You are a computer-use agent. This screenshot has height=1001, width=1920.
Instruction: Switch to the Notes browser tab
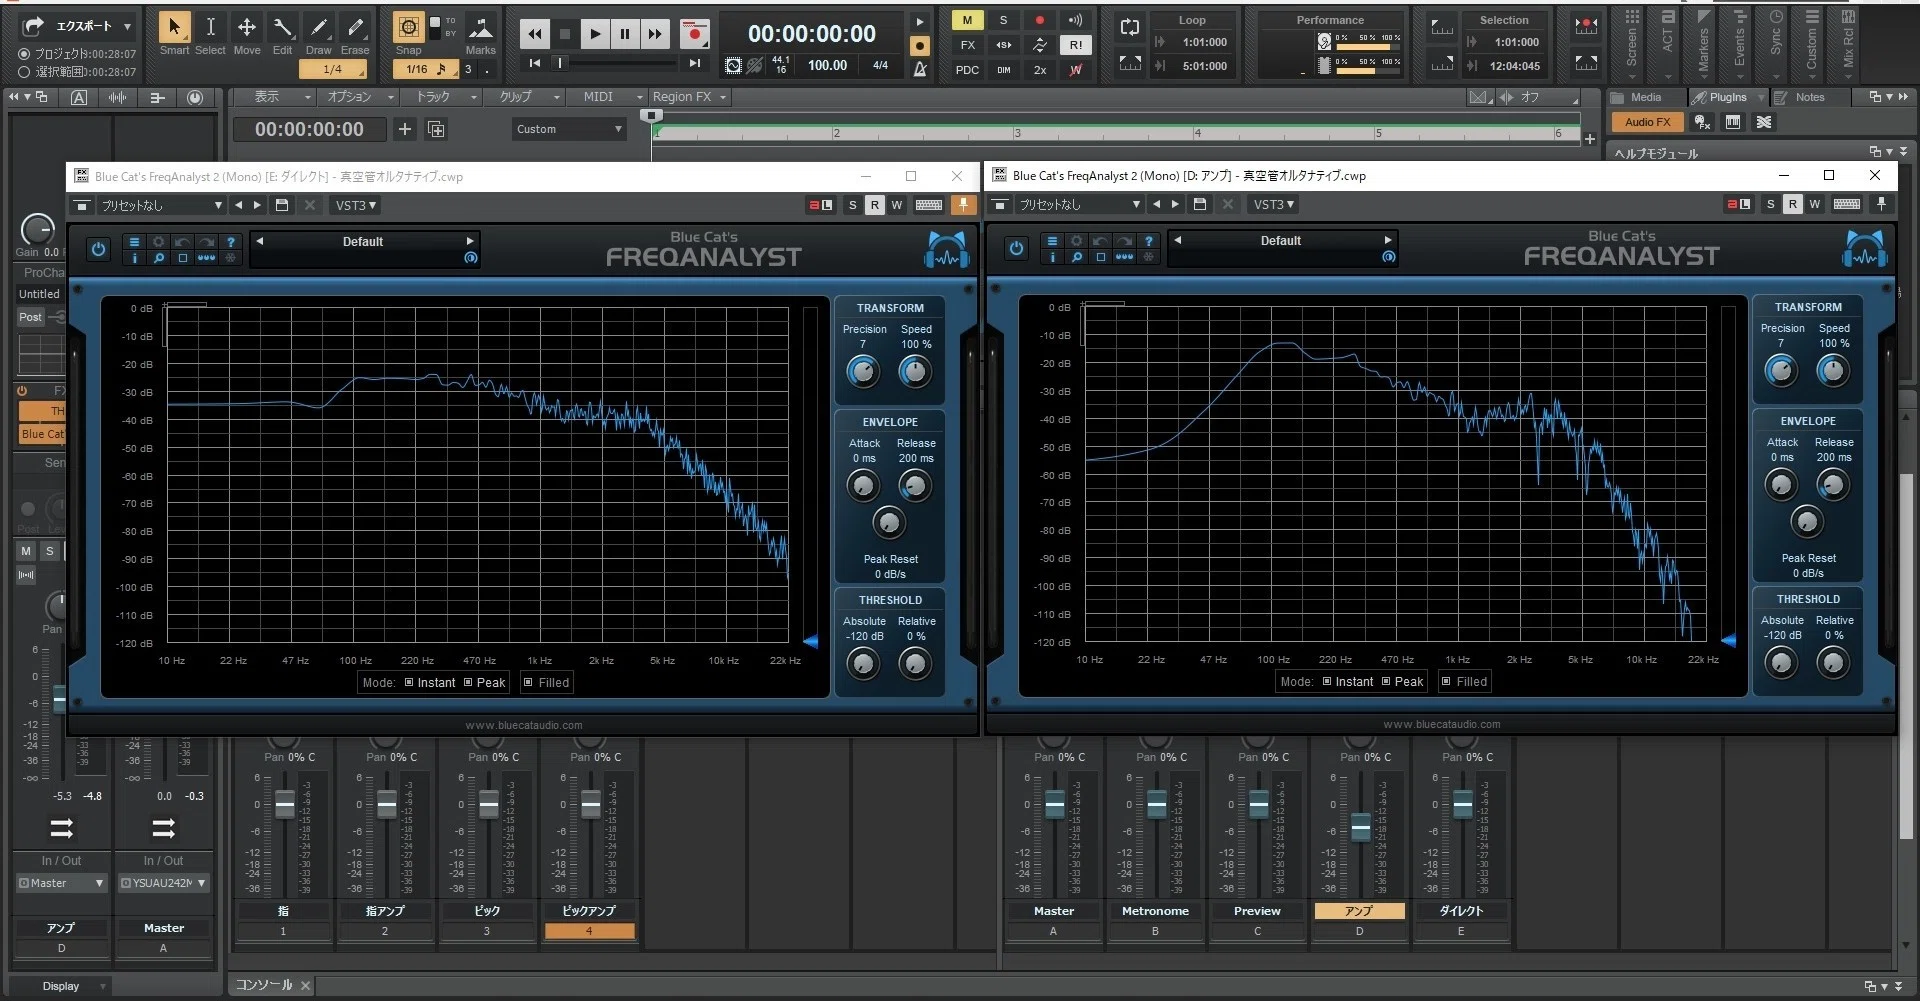[1810, 97]
